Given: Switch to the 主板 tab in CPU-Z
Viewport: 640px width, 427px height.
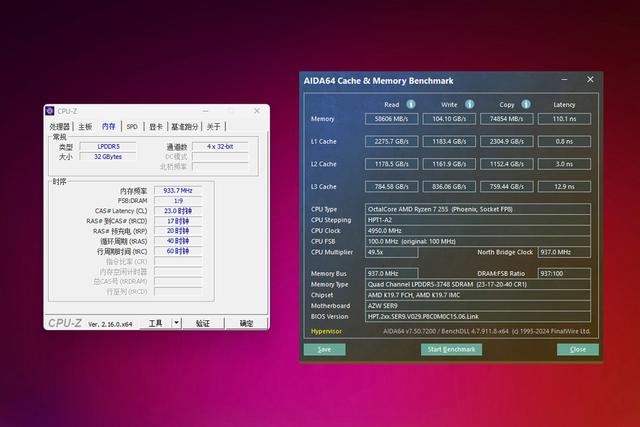Looking at the screenshot, I should coord(85,127).
